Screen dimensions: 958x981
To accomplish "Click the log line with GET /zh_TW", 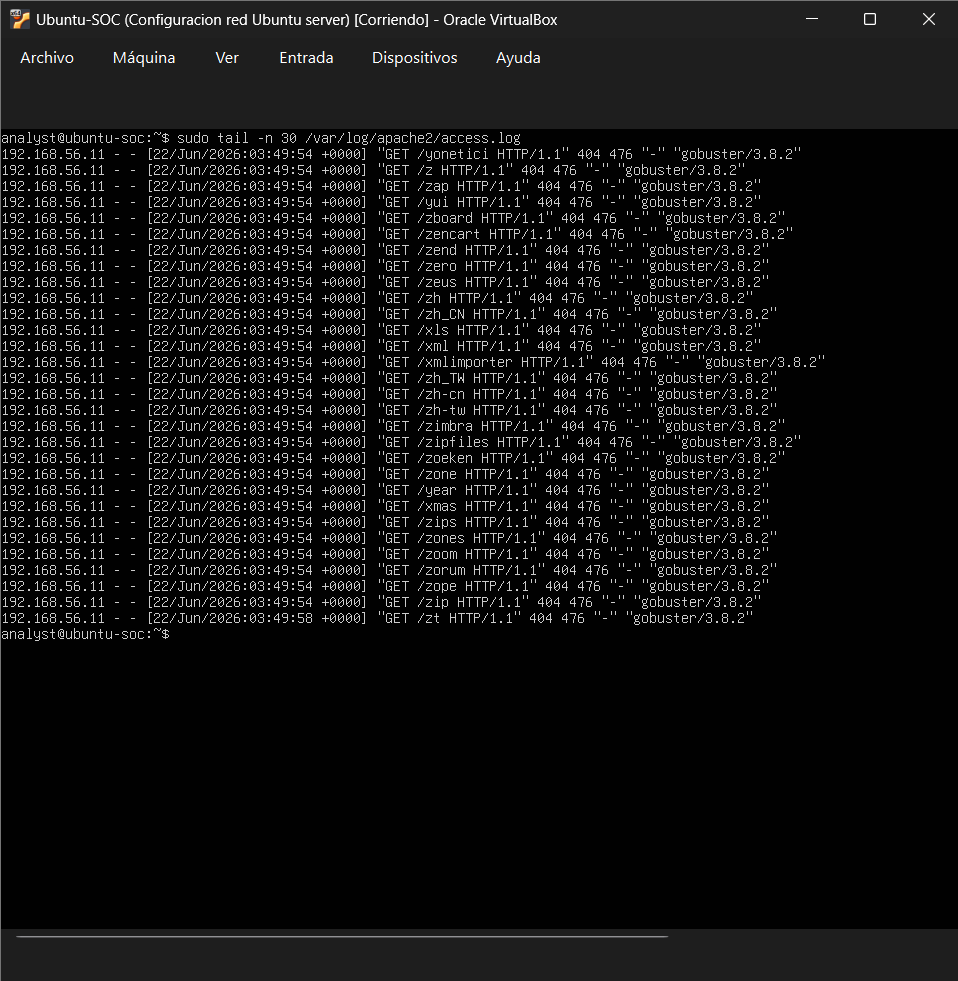I will coord(389,378).
